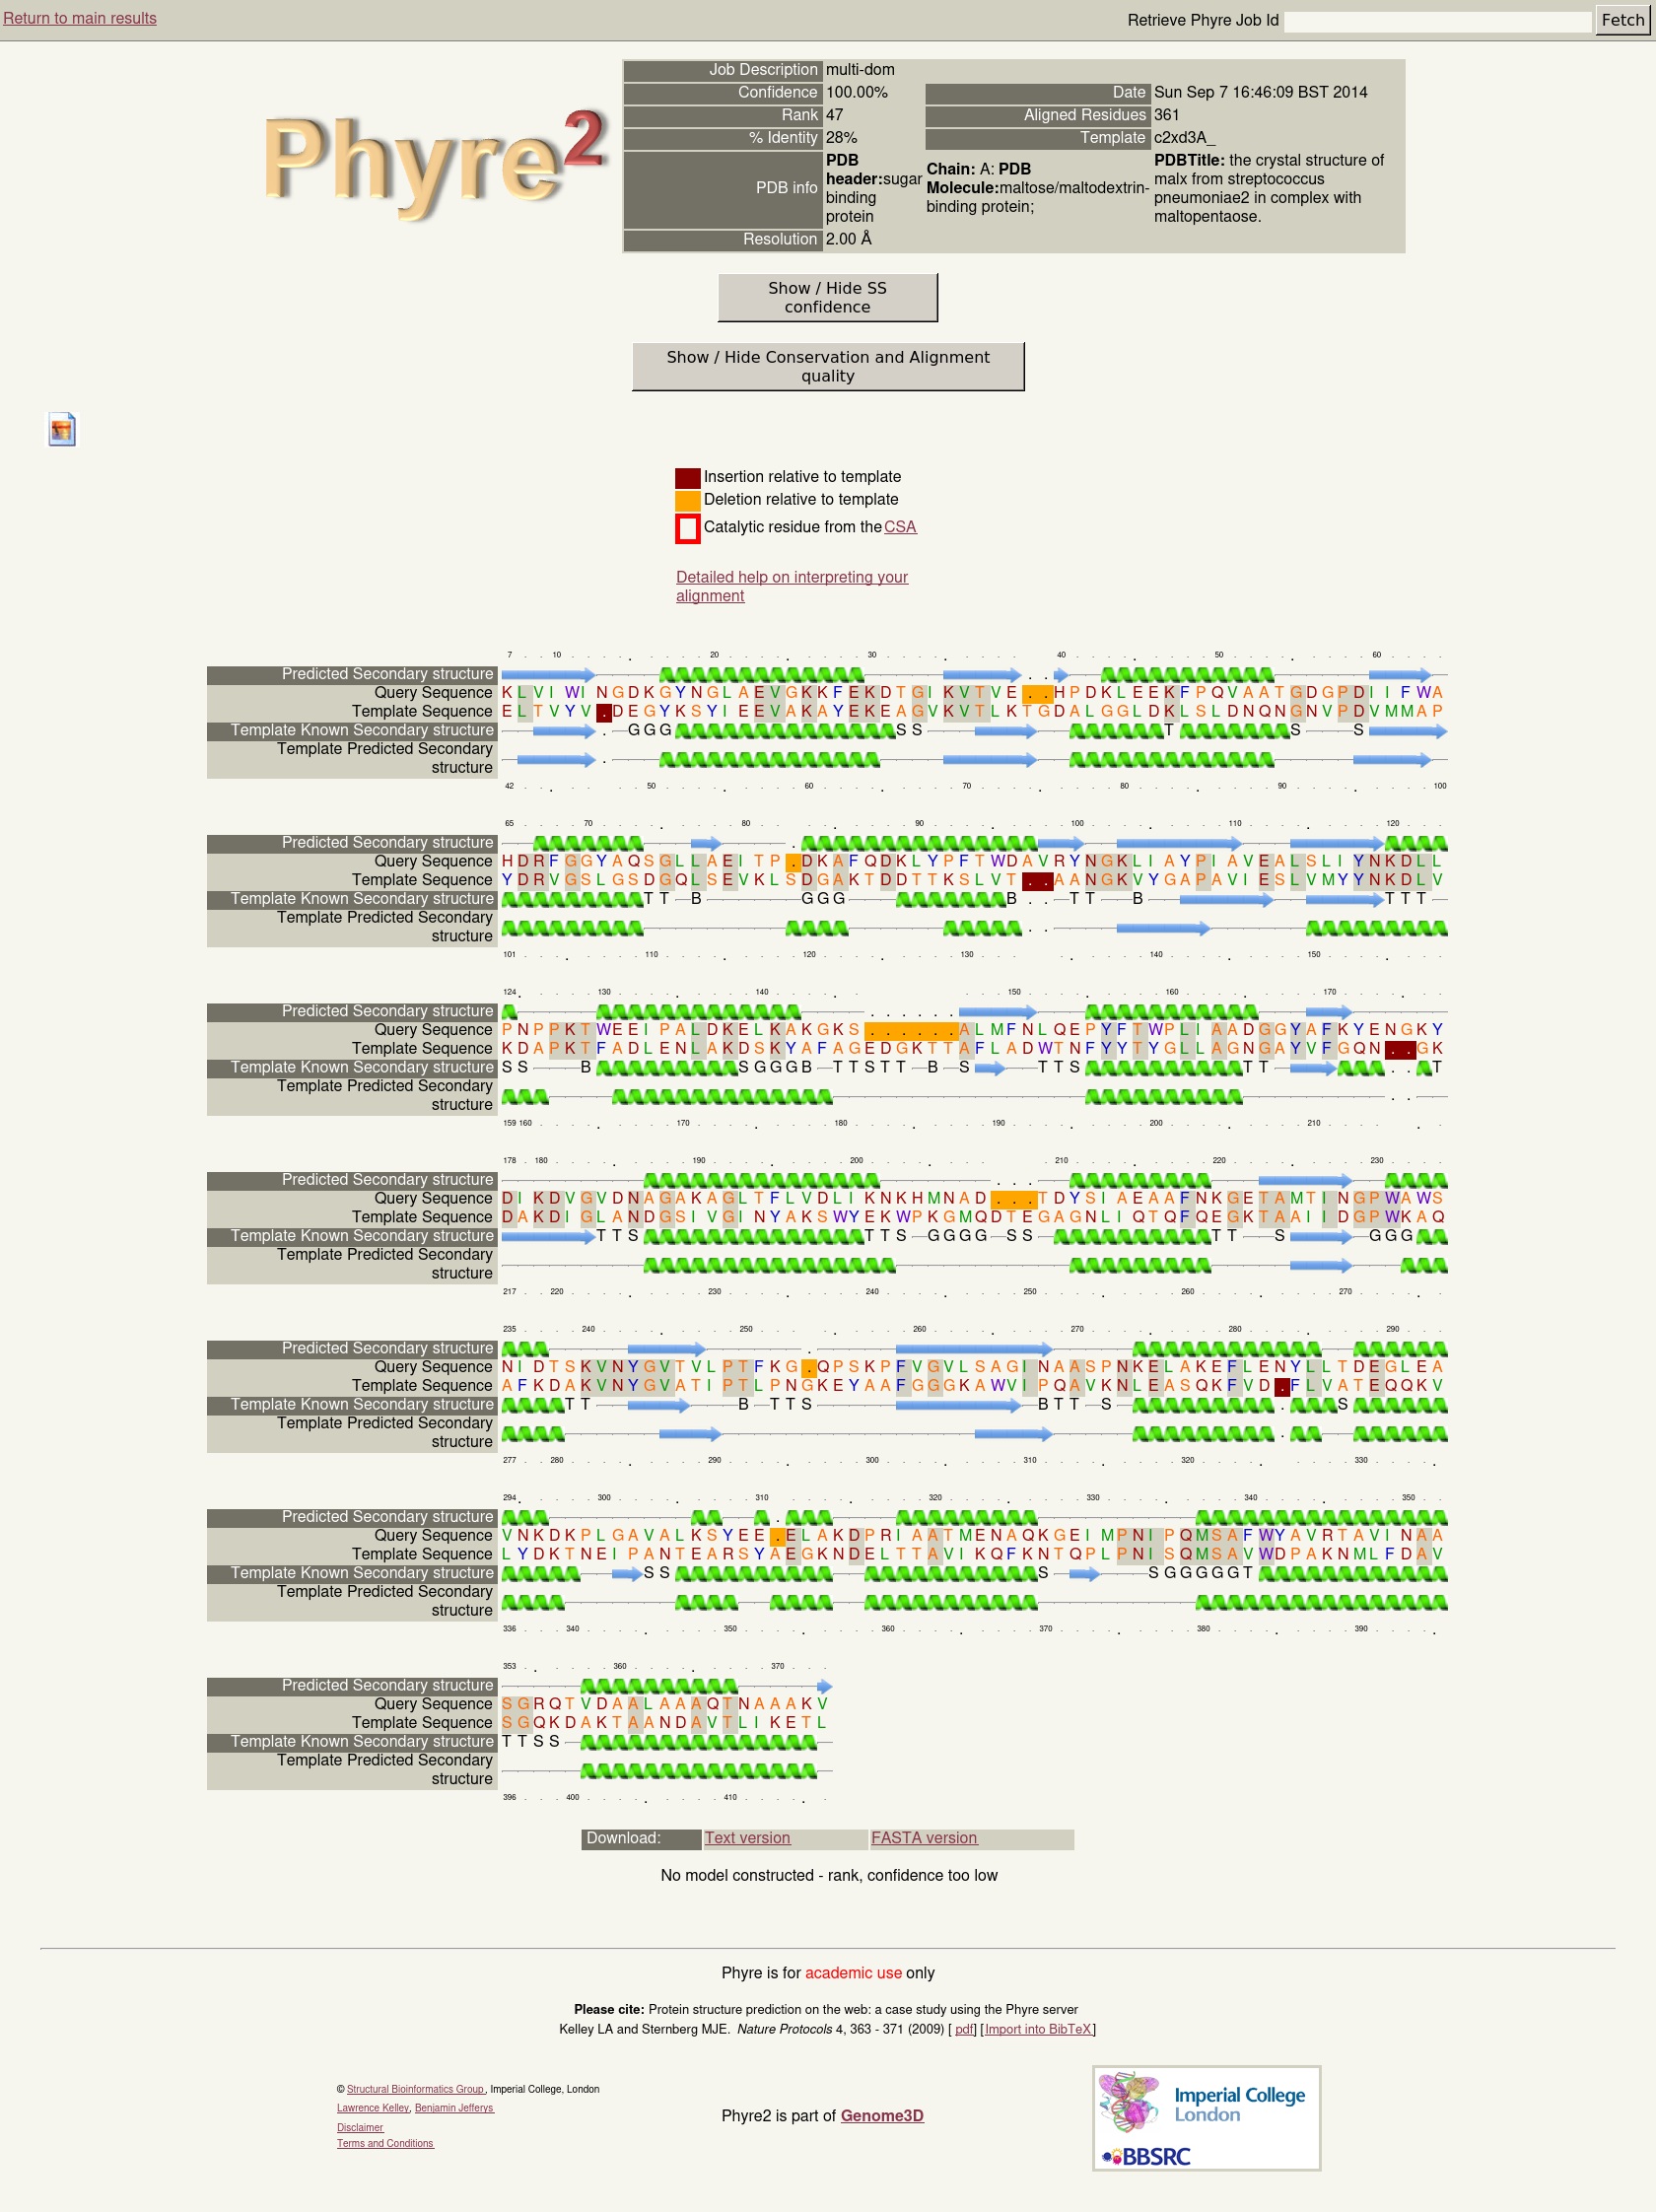Open the CSA link
1656x2212 pixels.
899,527
